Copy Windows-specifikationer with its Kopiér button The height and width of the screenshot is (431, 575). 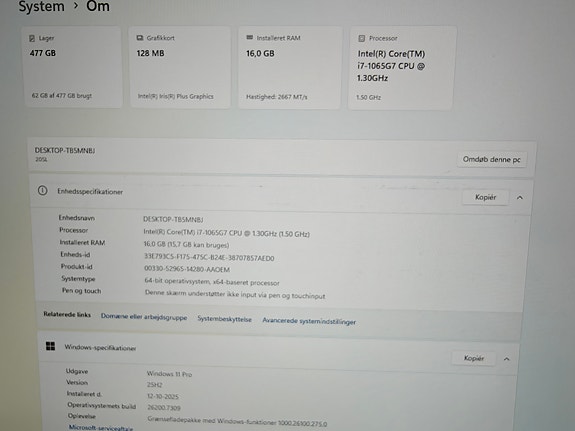point(474,358)
